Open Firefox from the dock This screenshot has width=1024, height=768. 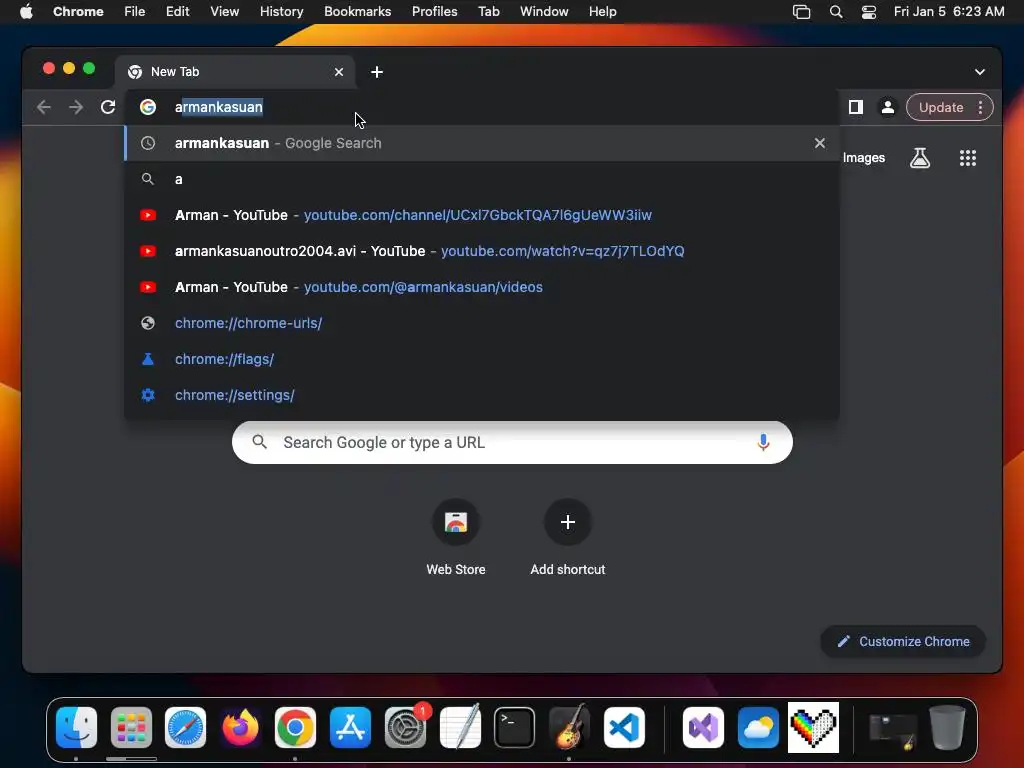click(240, 727)
